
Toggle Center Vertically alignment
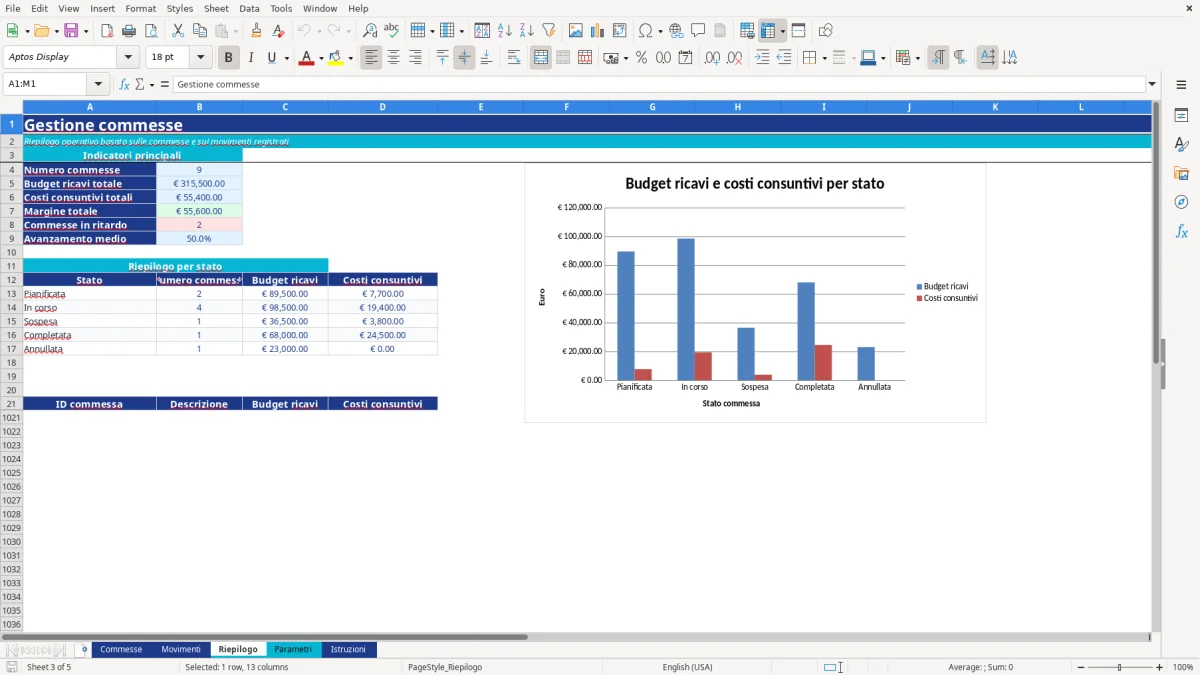464,58
